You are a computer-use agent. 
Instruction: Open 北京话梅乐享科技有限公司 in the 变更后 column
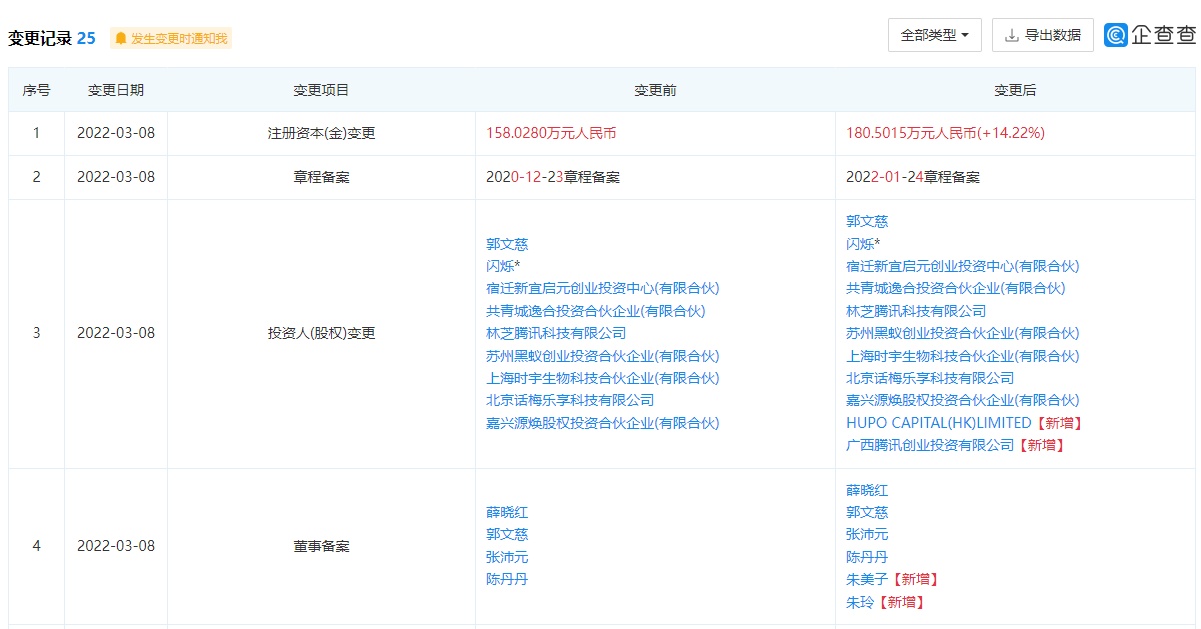930,378
